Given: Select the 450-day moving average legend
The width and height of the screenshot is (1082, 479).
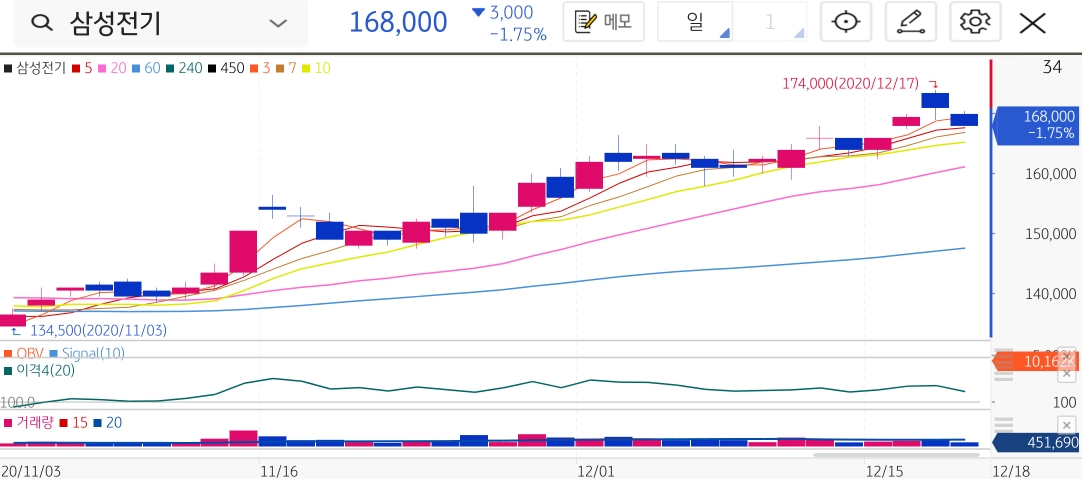Looking at the screenshot, I should (x=226, y=68).
